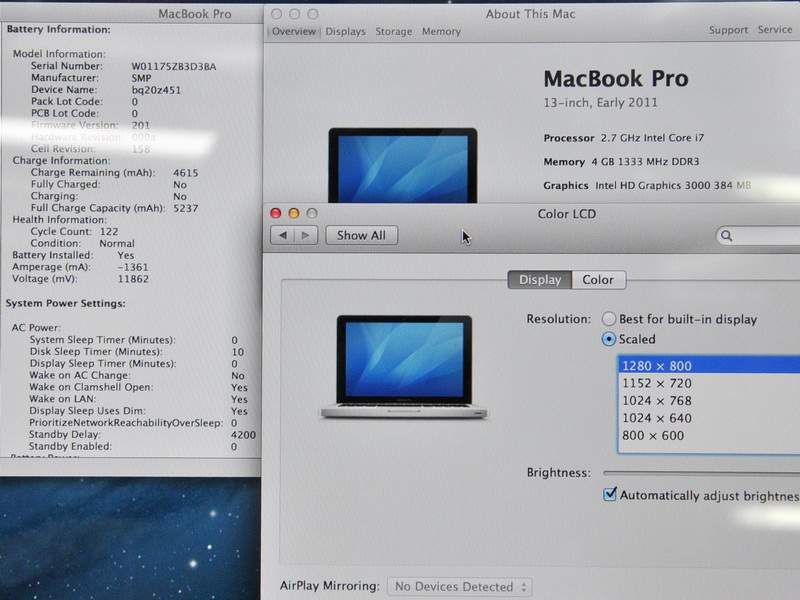Select the 1280 × 800 resolution
Screen dimensions: 800x600
(709, 366)
